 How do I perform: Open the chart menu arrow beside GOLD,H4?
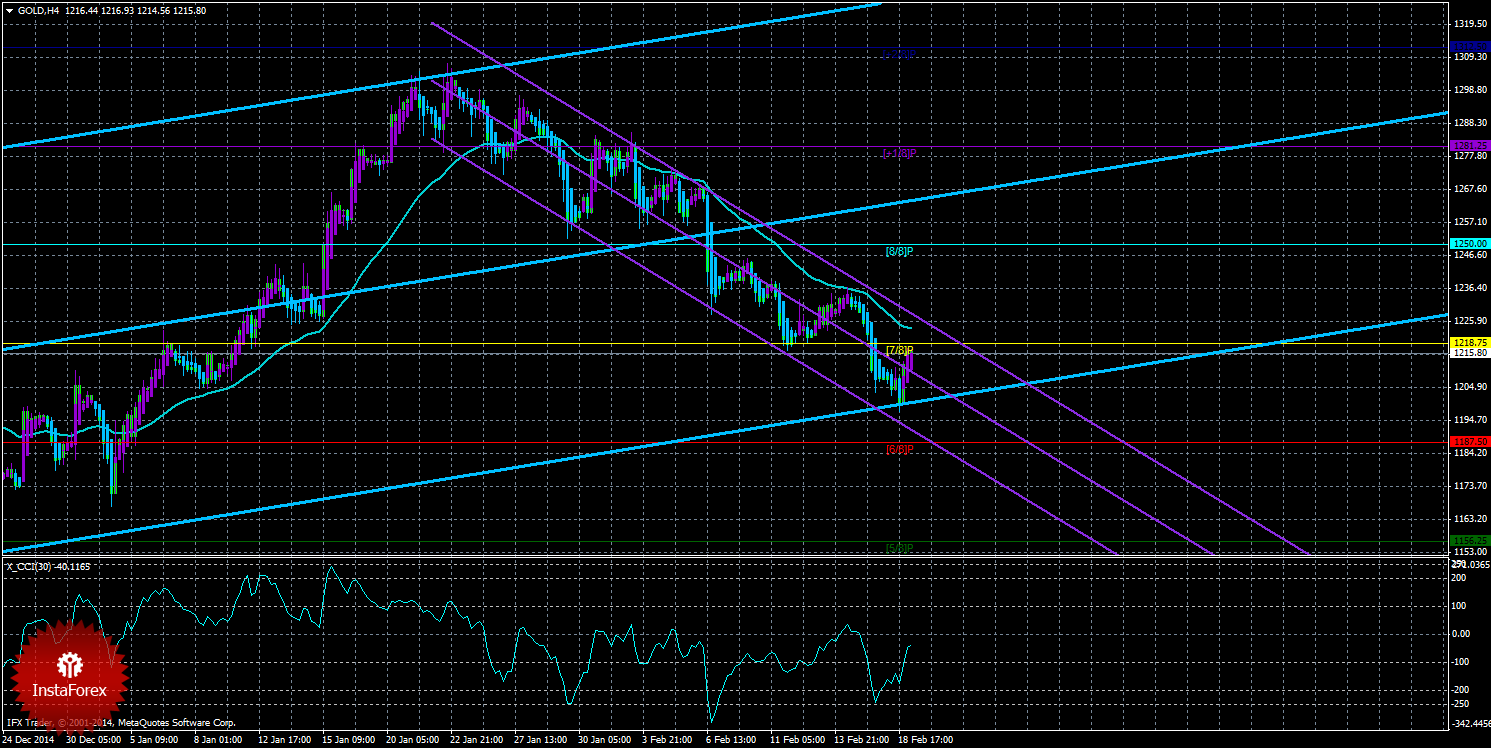pos(9,9)
